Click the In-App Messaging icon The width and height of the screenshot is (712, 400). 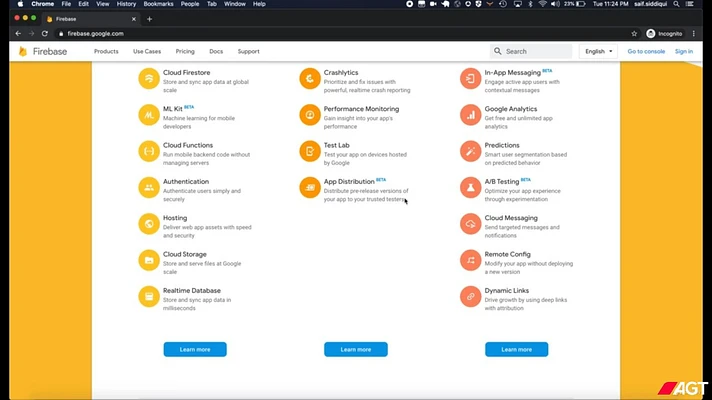[470, 79]
